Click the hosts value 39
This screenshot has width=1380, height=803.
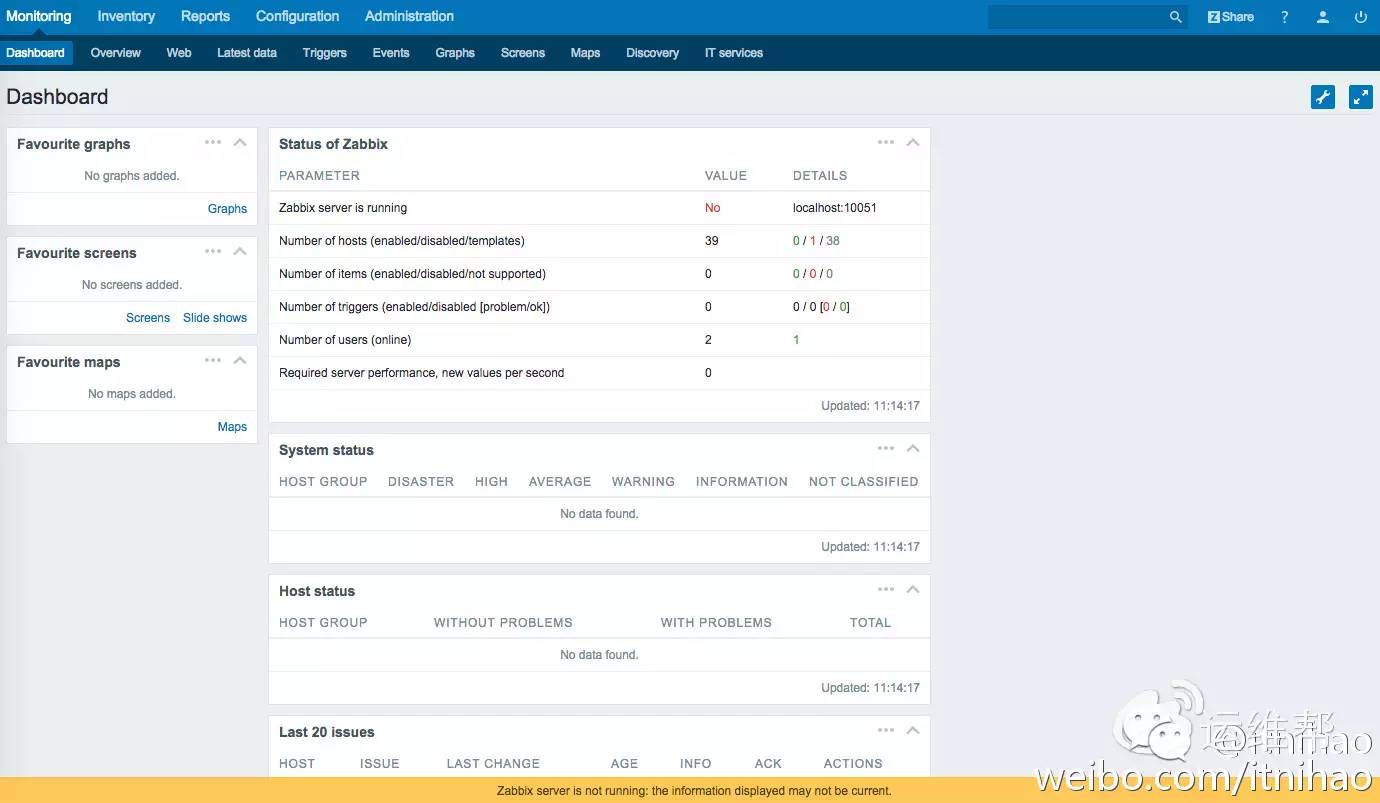pyautogui.click(x=712, y=241)
